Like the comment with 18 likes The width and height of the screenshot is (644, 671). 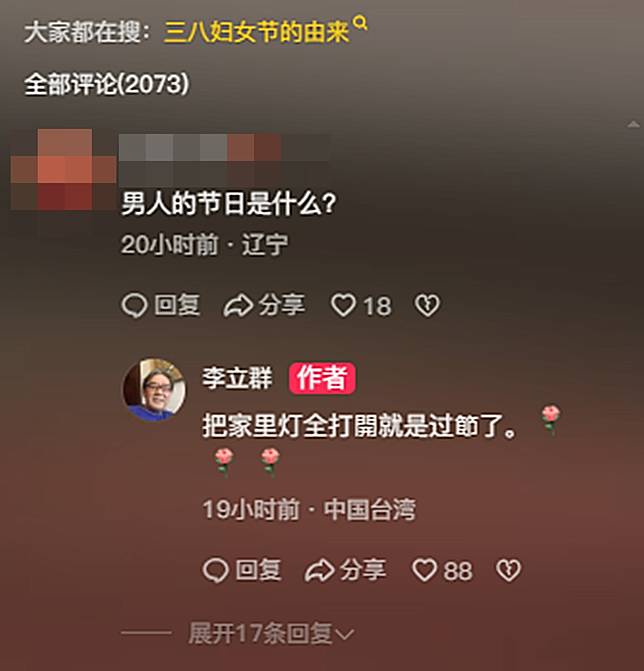[x=344, y=305]
